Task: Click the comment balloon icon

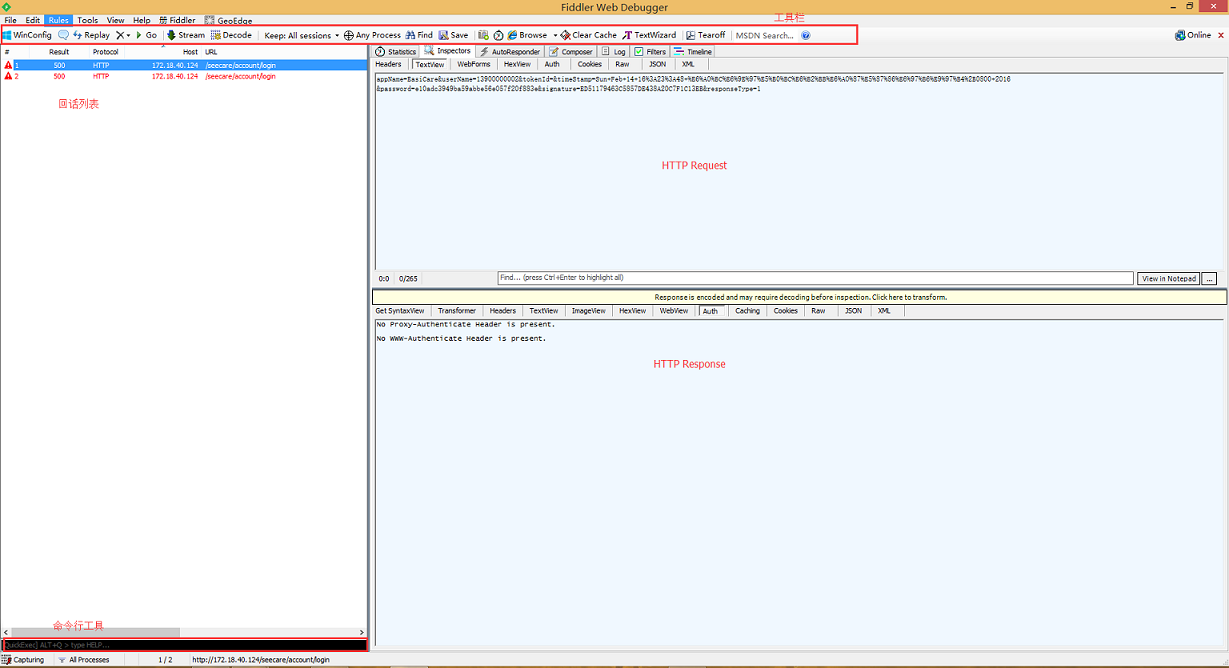Action: [x=63, y=35]
